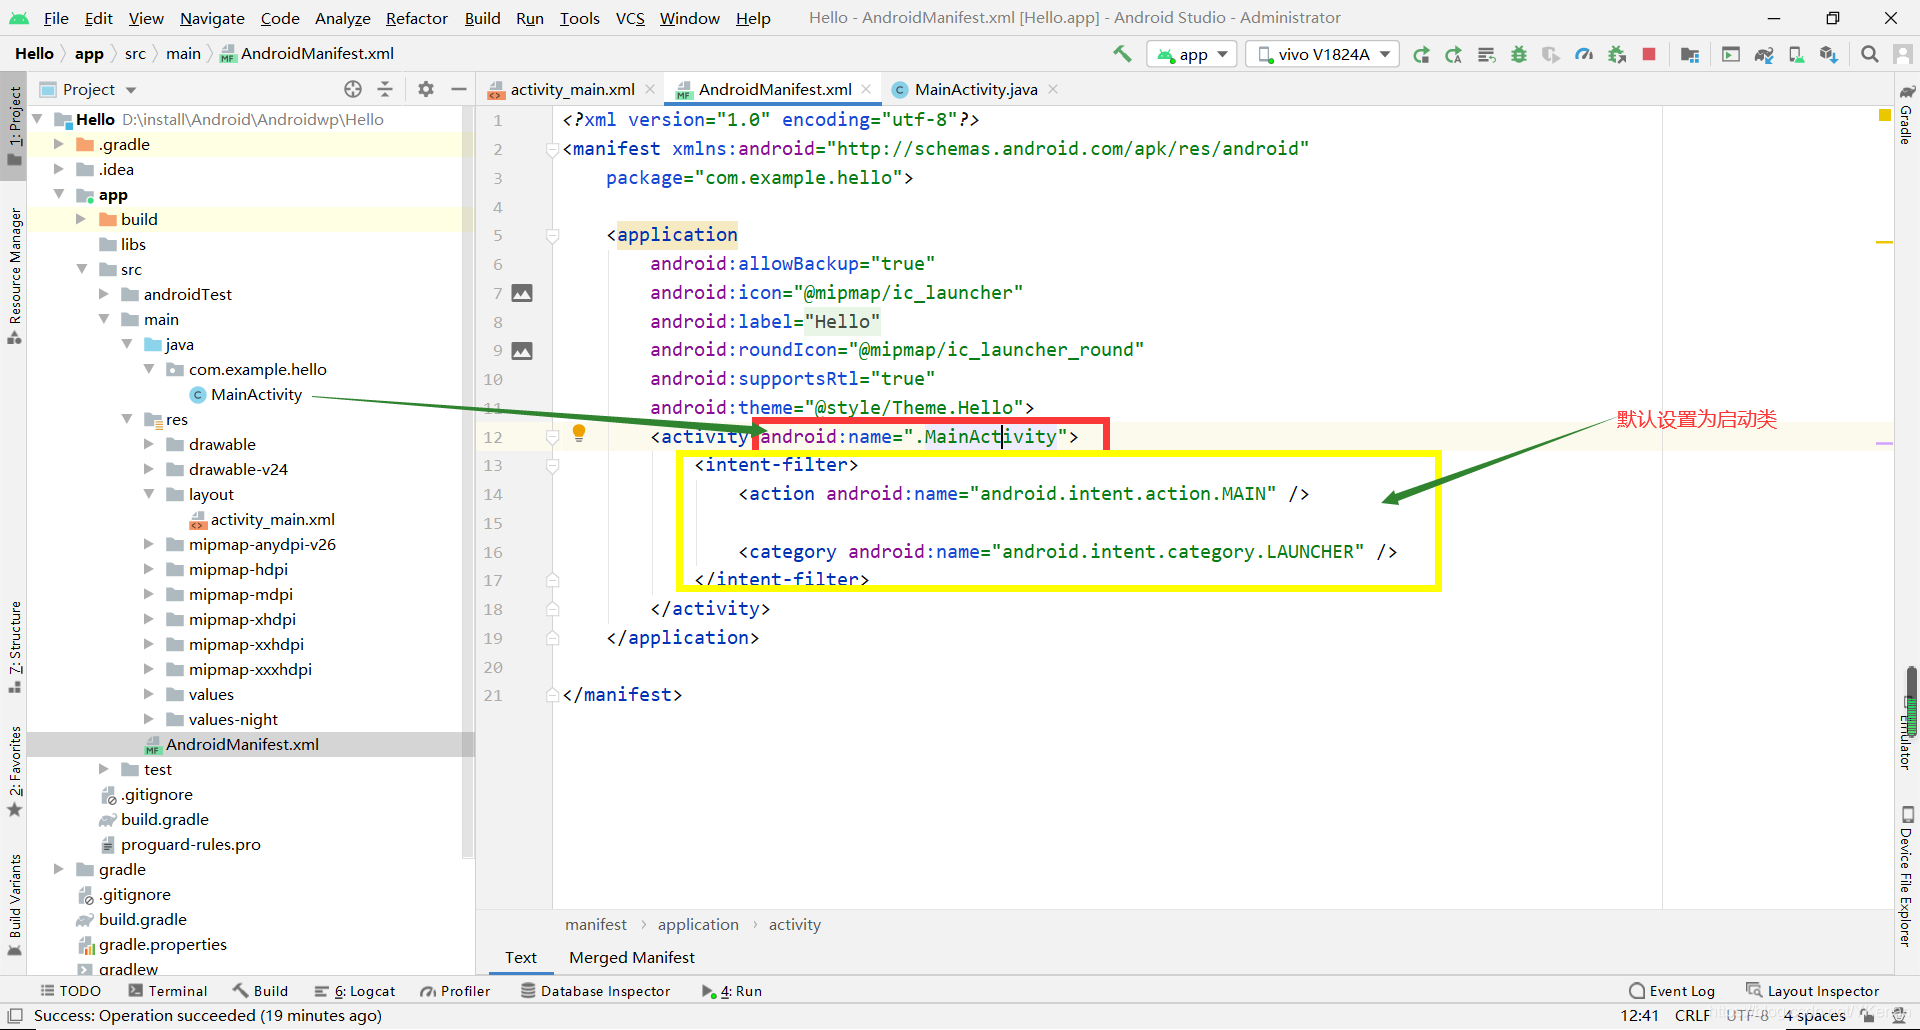Image resolution: width=1920 pixels, height=1030 pixels.
Task: Click the red Stop button
Action: pyautogui.click(x=1649, y=54)
